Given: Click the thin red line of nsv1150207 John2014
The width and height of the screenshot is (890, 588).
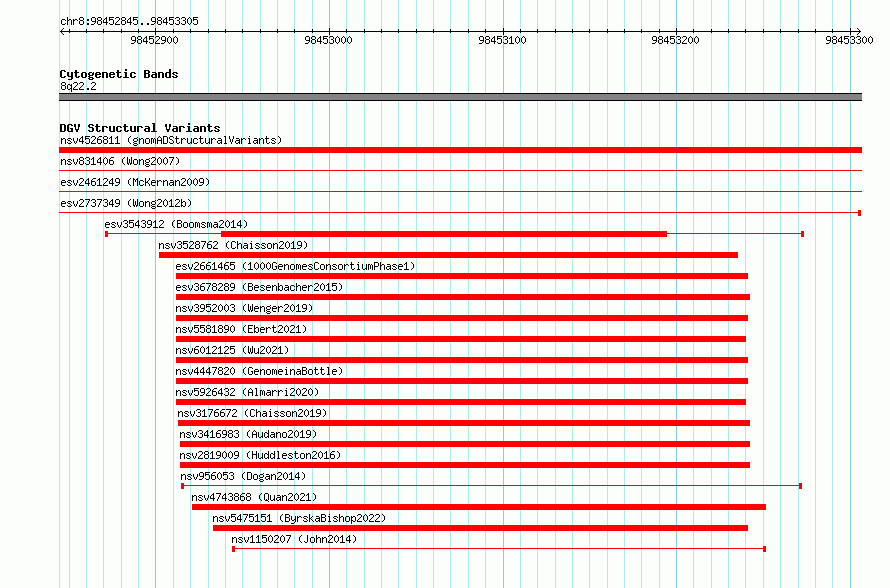Looking at the screenshot, I should 499,549.
